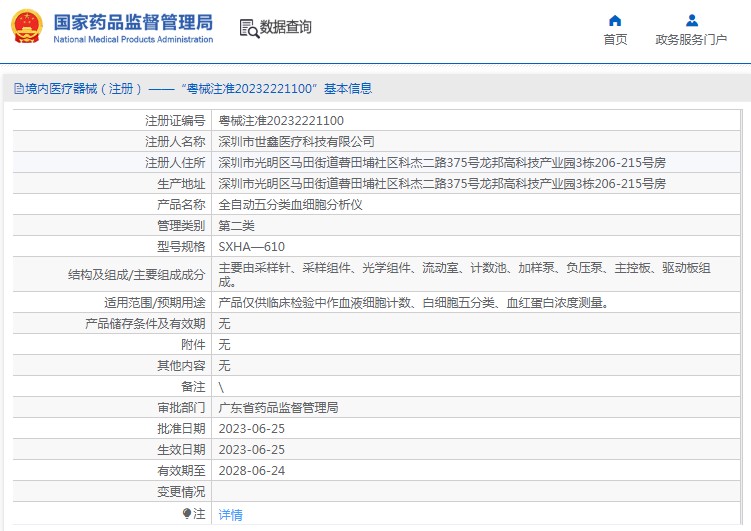
Task: Select 全自动五分类血细胞分析仪 product name
Action: tap(290, 205)
